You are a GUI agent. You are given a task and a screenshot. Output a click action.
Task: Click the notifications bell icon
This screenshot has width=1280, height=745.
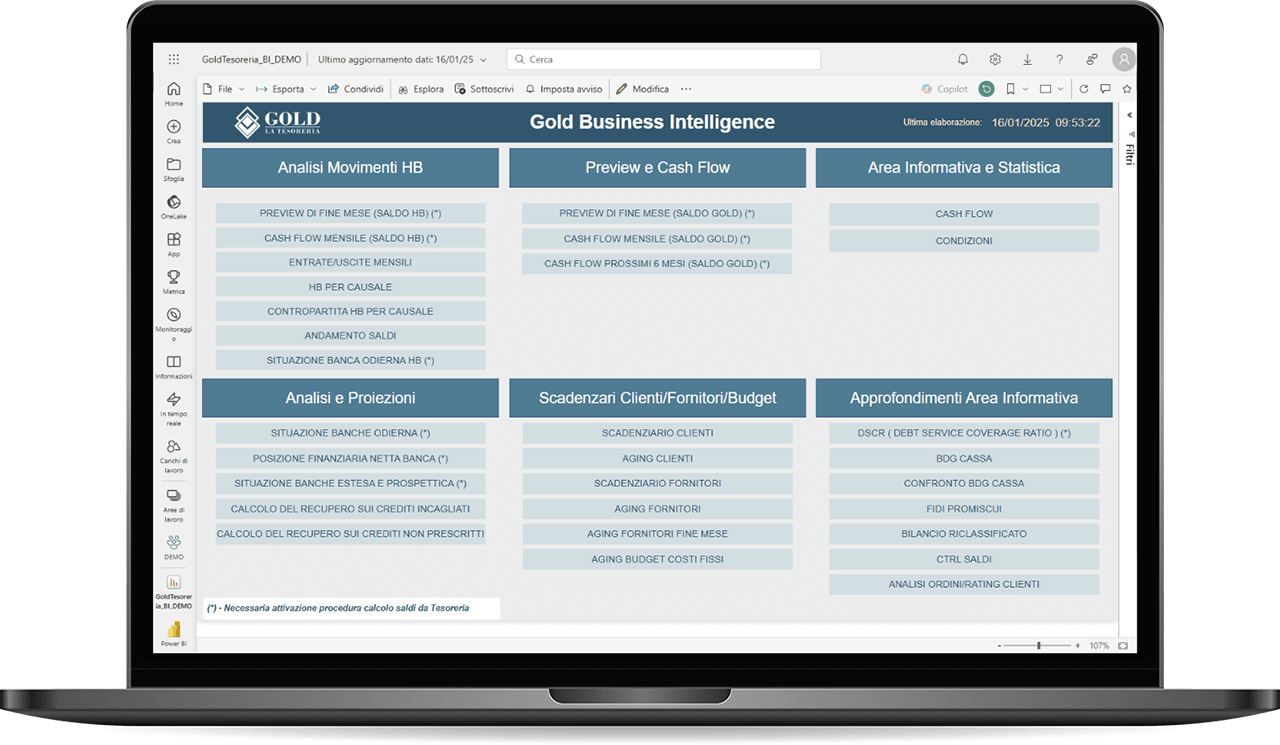click(963, 60)
